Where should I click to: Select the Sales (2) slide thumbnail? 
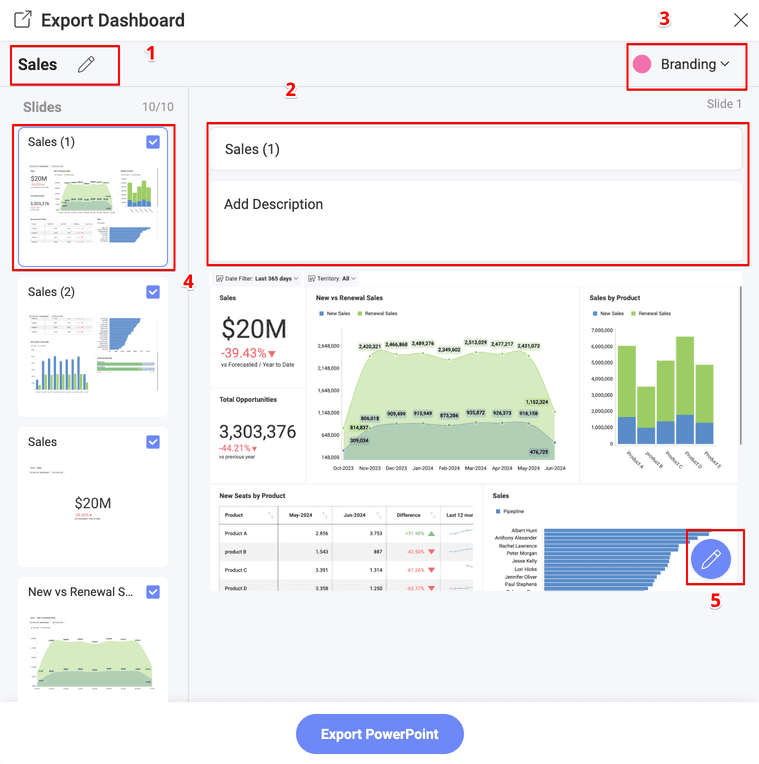[x=93, y=347]
